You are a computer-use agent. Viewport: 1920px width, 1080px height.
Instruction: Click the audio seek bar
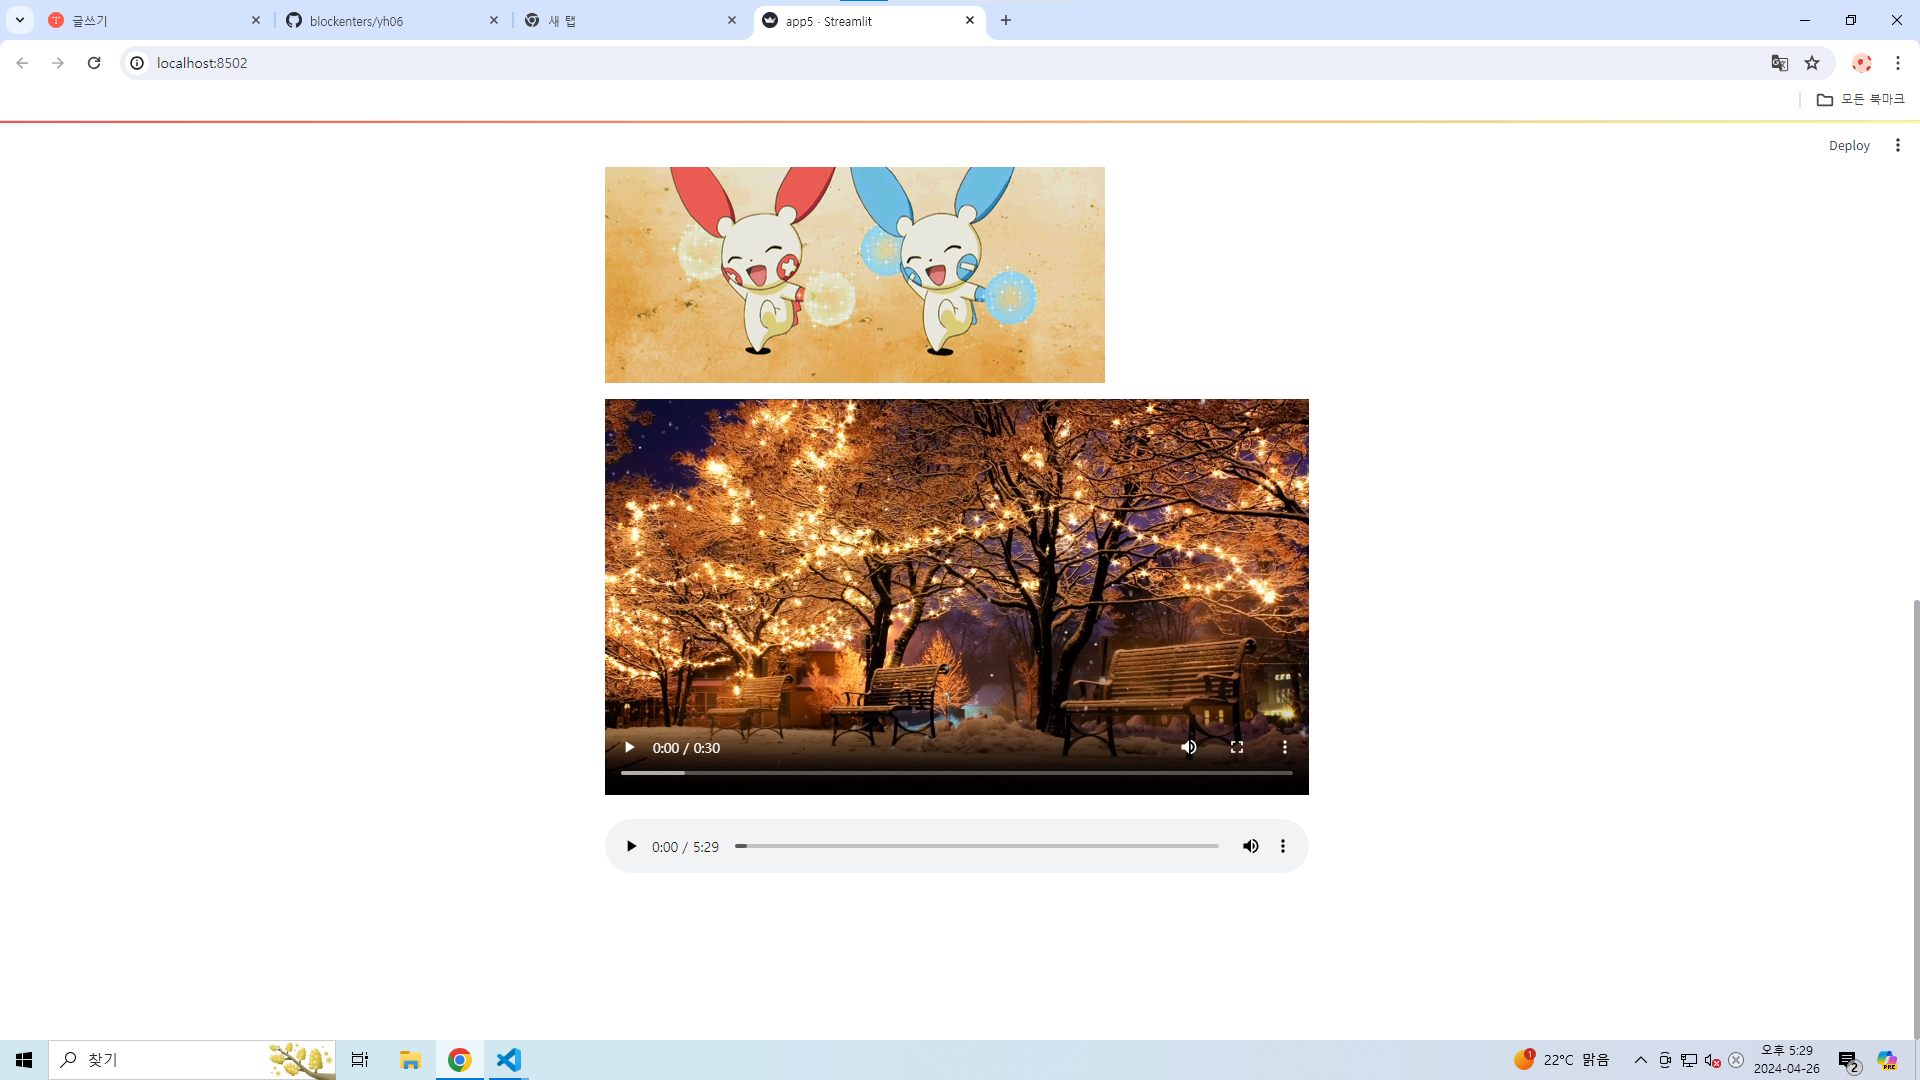coord(976,846)
